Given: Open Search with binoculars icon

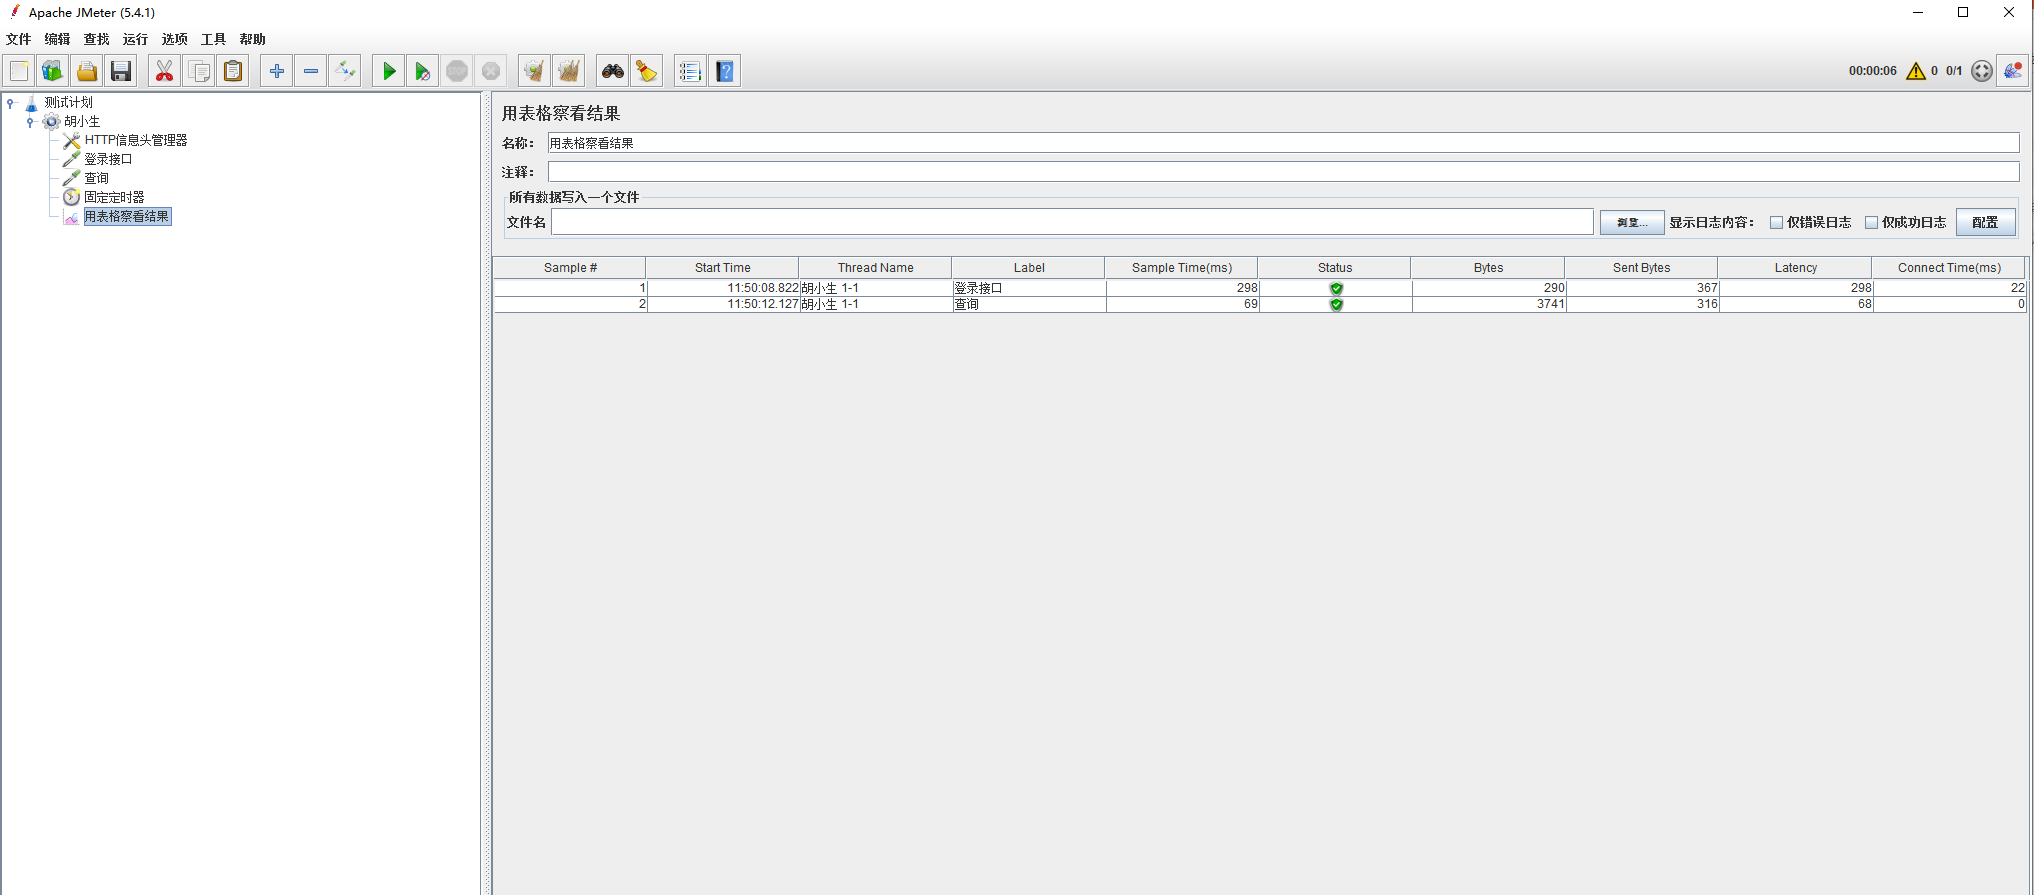Looking at the screenshot, I should [x=613, y=71].
